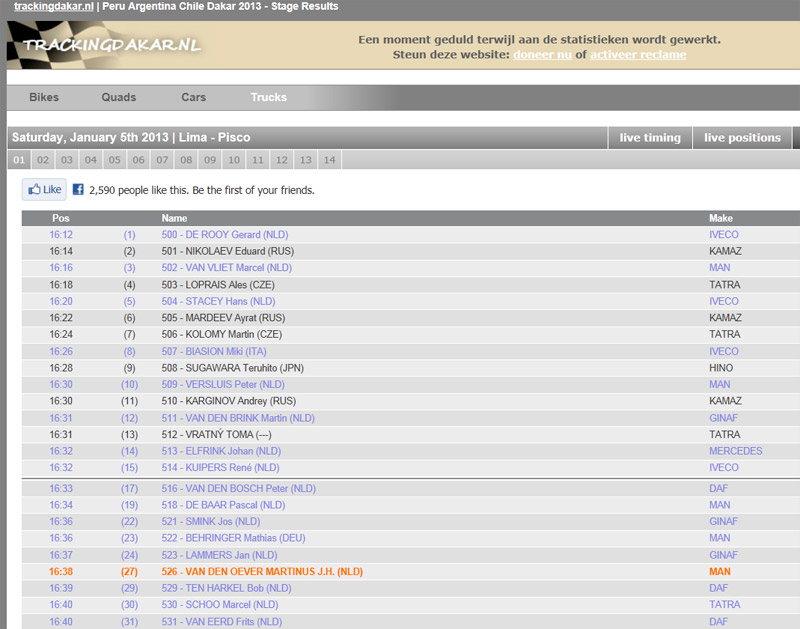Viewport: 800px width, 629px height.
Task: Open 523 - LAMMERS Jan entry
Action: [x=219, y=555]
